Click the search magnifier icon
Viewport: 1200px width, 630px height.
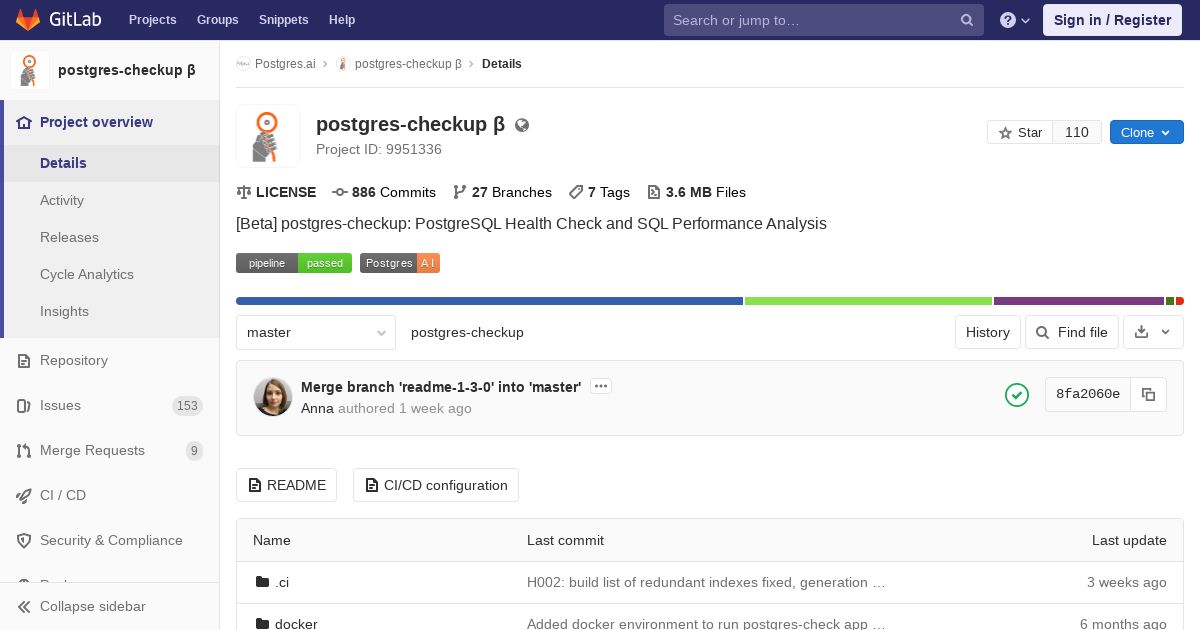click(967, 20)
